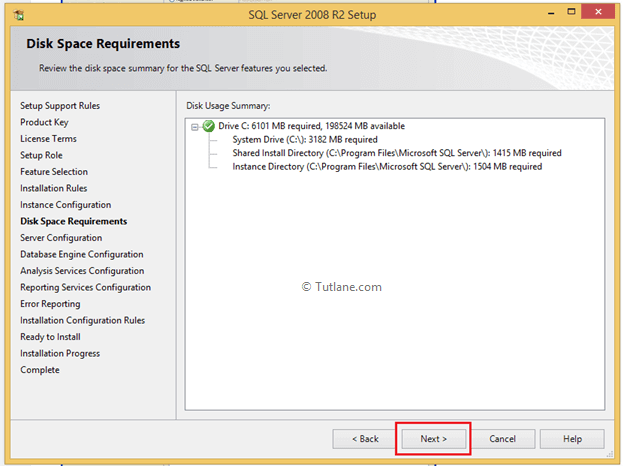Select Setup Role step

[x=41, y=155]
